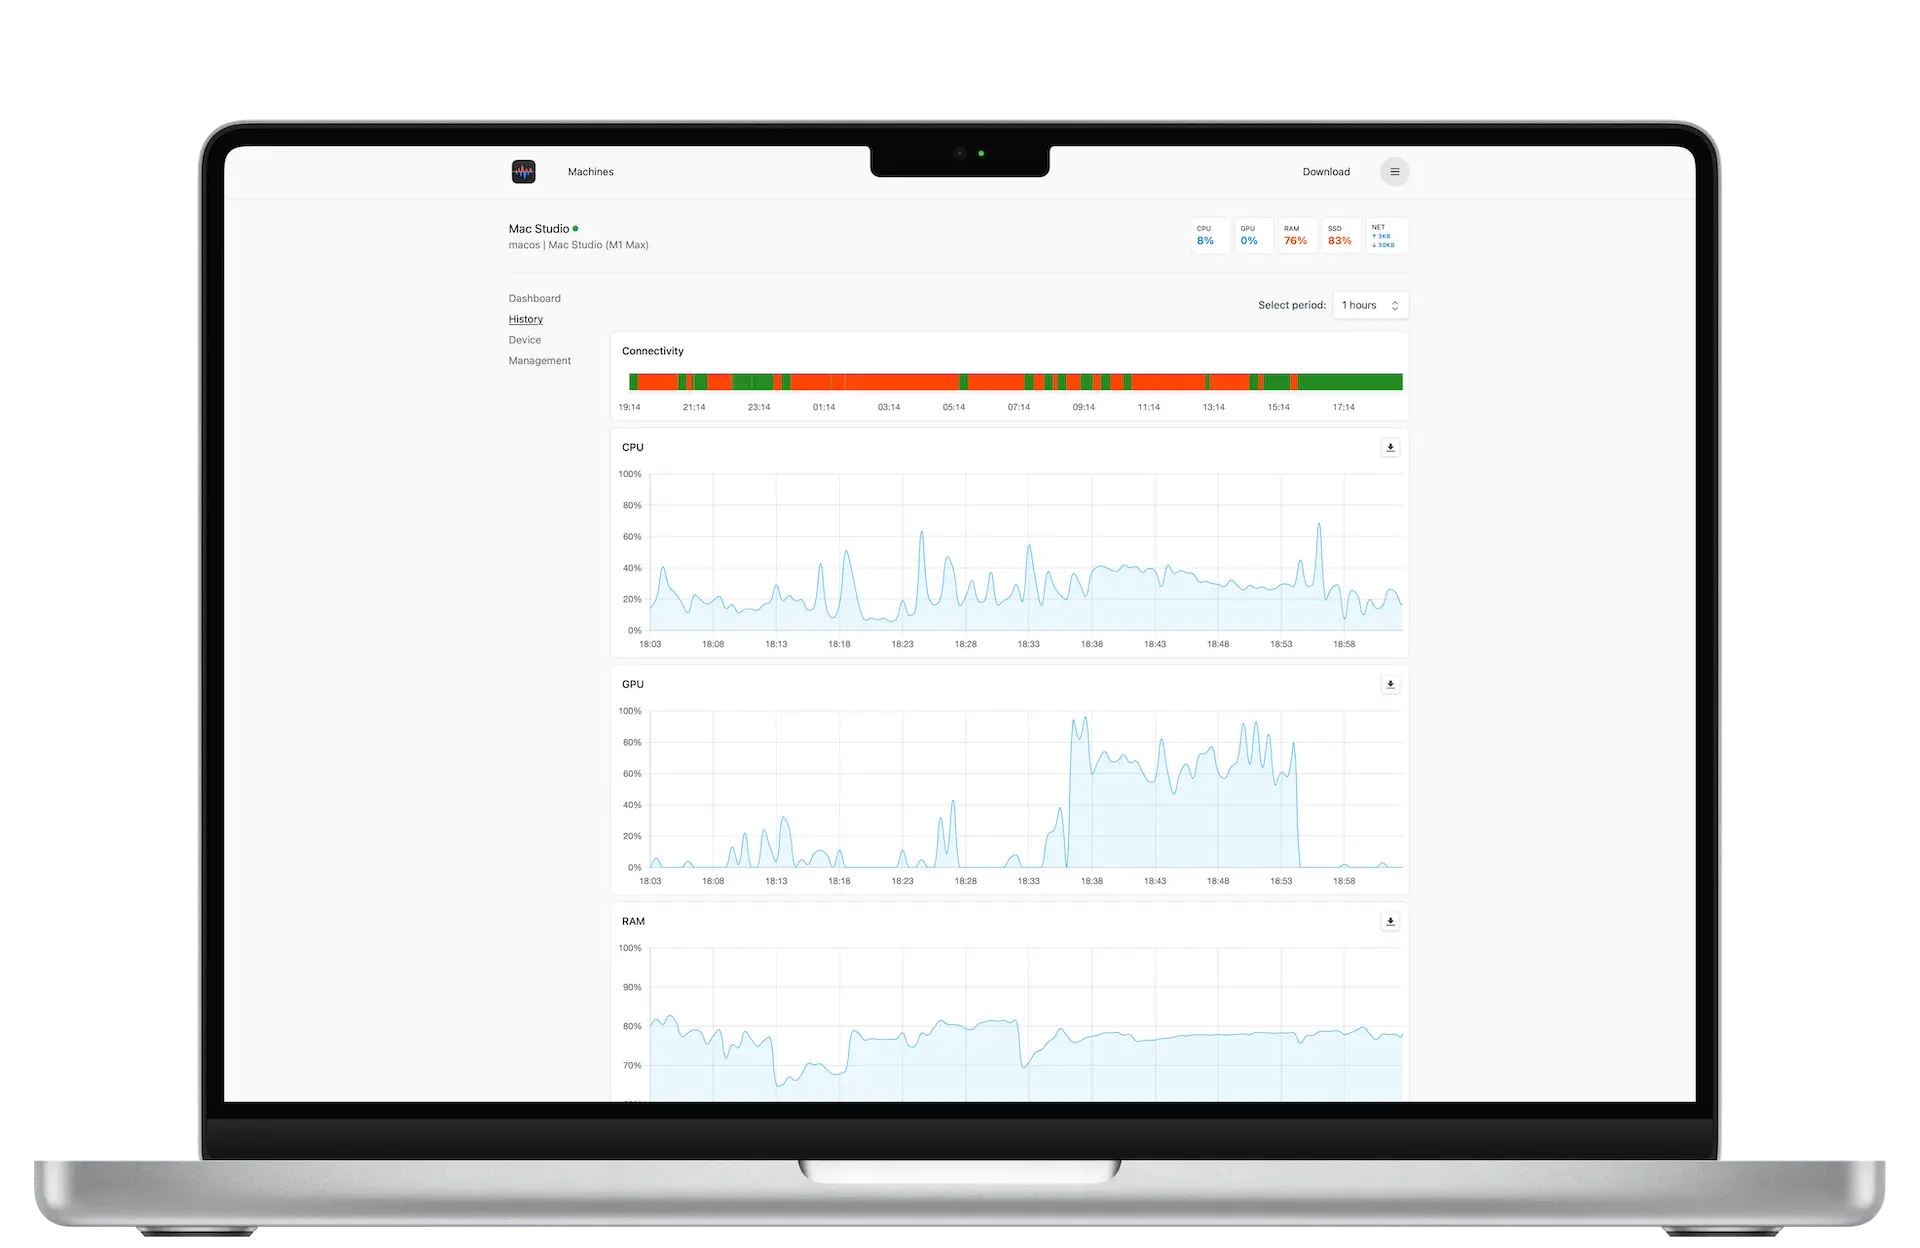
Task: Select the History sidebar tab
Action: pos(525,319)
